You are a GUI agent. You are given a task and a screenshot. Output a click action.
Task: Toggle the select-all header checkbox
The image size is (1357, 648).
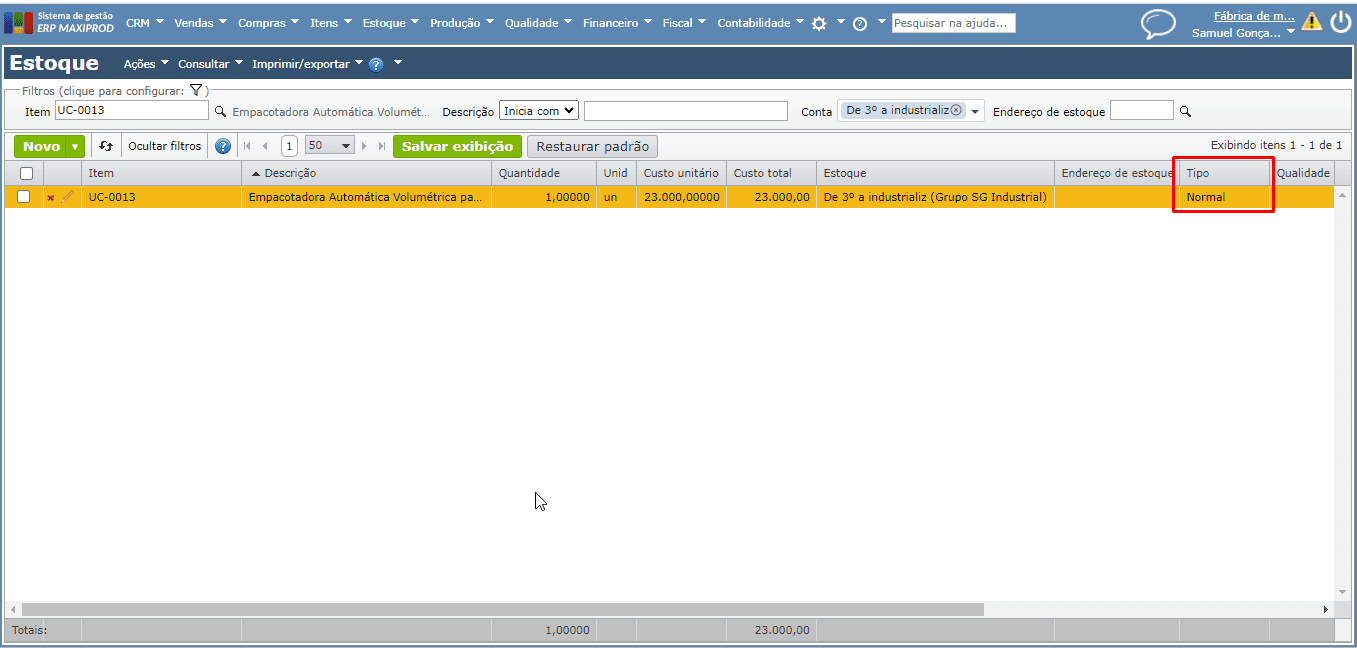[x=26, y=173]
